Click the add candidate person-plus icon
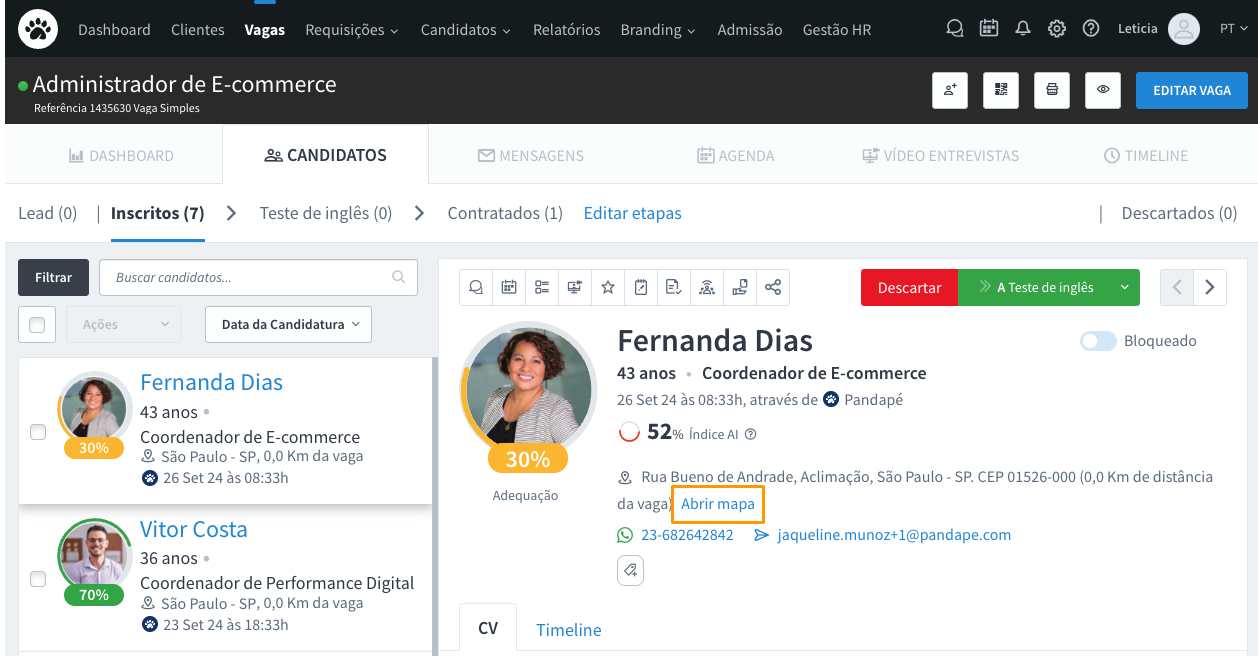 tap(950, 90)
